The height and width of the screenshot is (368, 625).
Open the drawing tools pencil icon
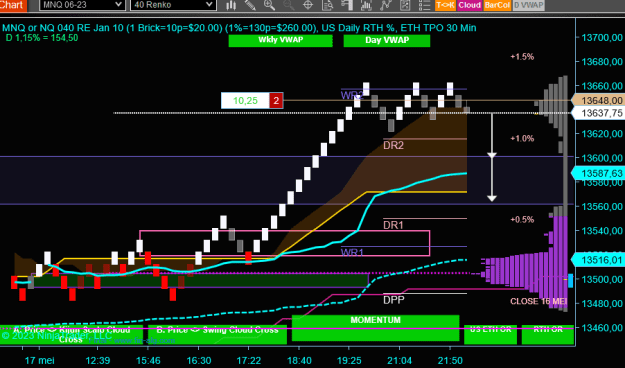250,5
